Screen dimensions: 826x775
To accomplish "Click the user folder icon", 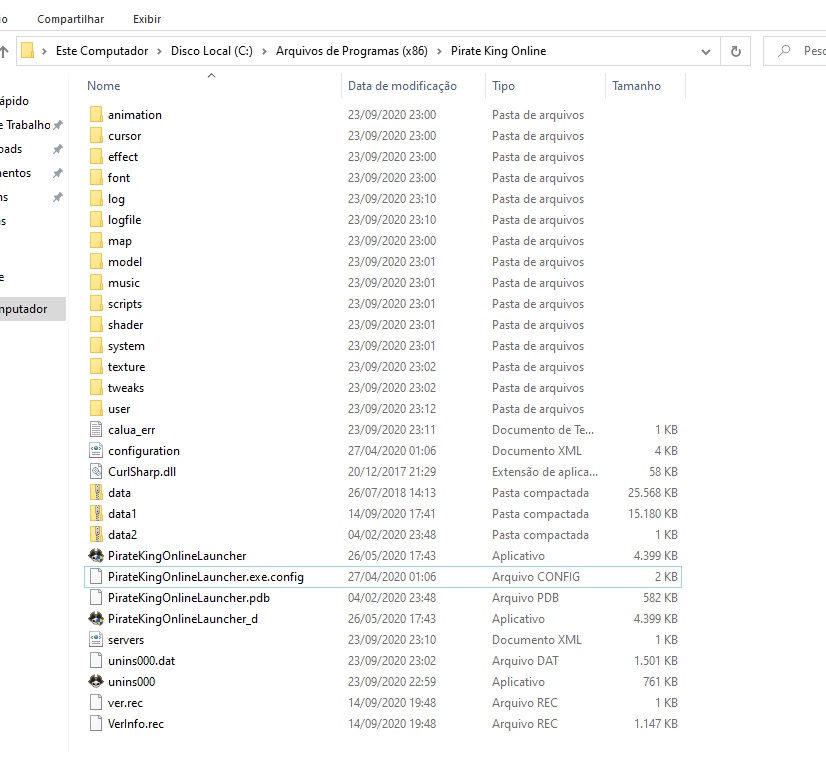I will click(x=96, y=409).
